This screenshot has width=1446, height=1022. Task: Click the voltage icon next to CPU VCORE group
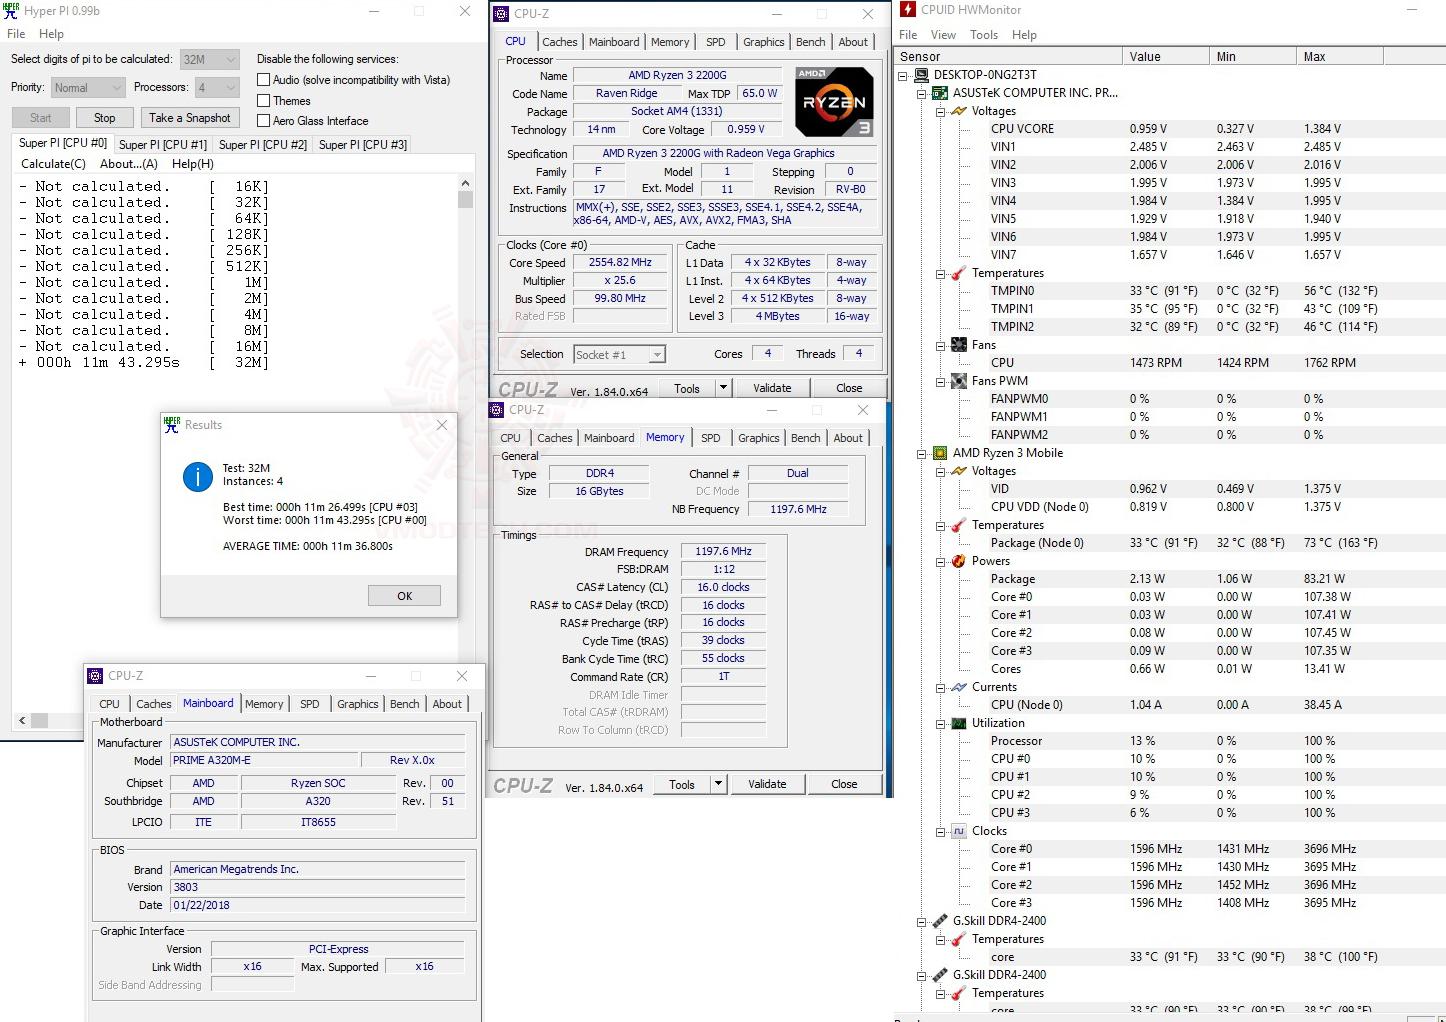point(956,110)
